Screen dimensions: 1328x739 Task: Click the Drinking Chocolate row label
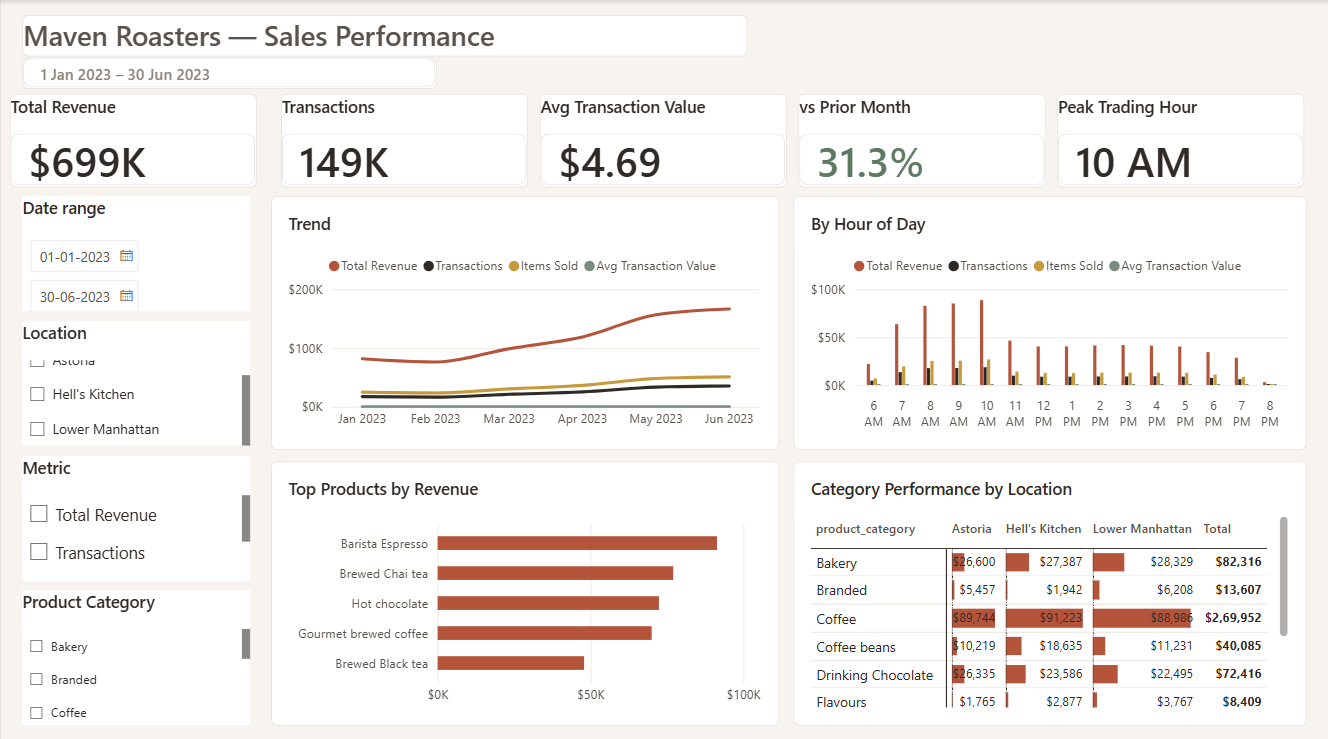(x=874, y=675)
